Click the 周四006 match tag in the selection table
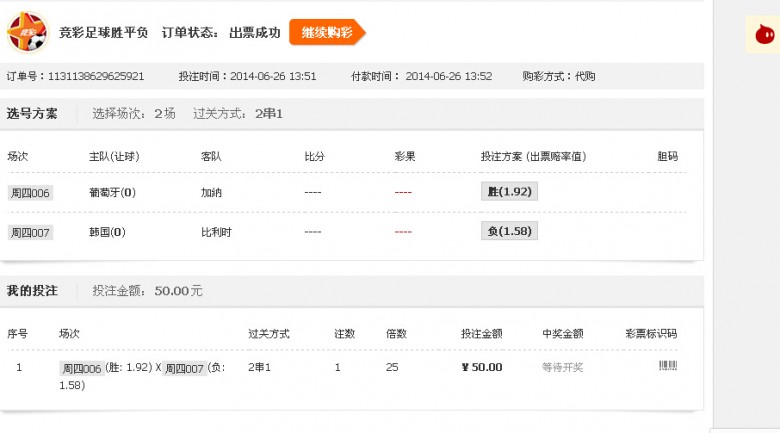780x433 pixels. pos(30,193)
